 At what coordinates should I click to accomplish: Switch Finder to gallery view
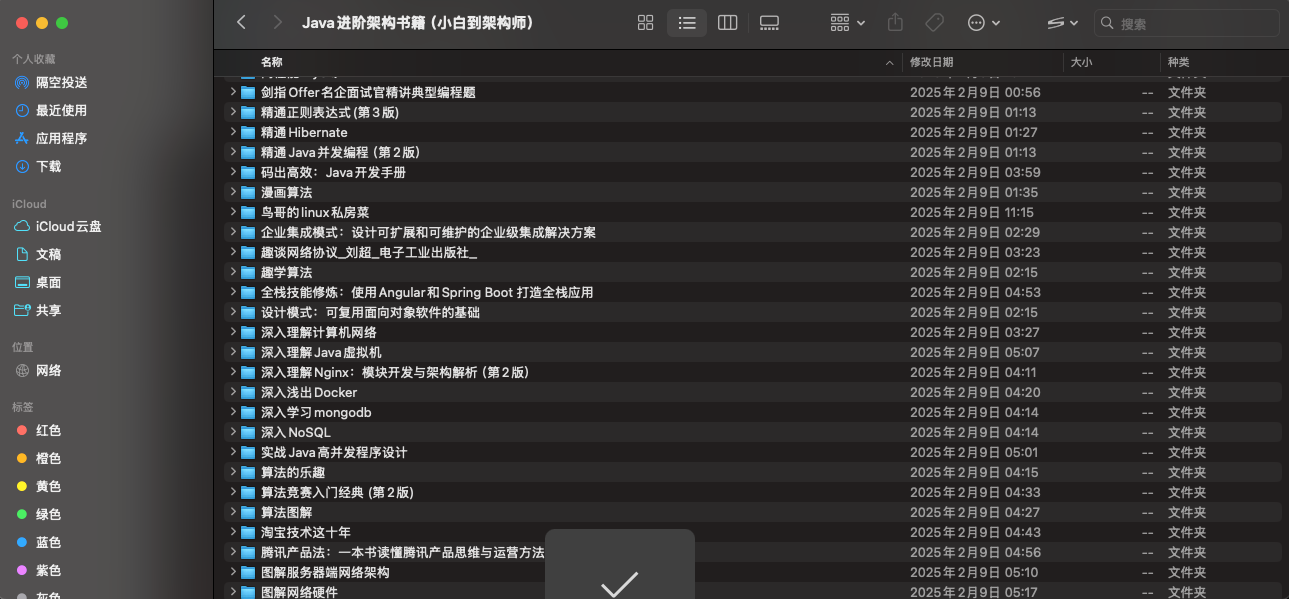(x=769, y=23)
